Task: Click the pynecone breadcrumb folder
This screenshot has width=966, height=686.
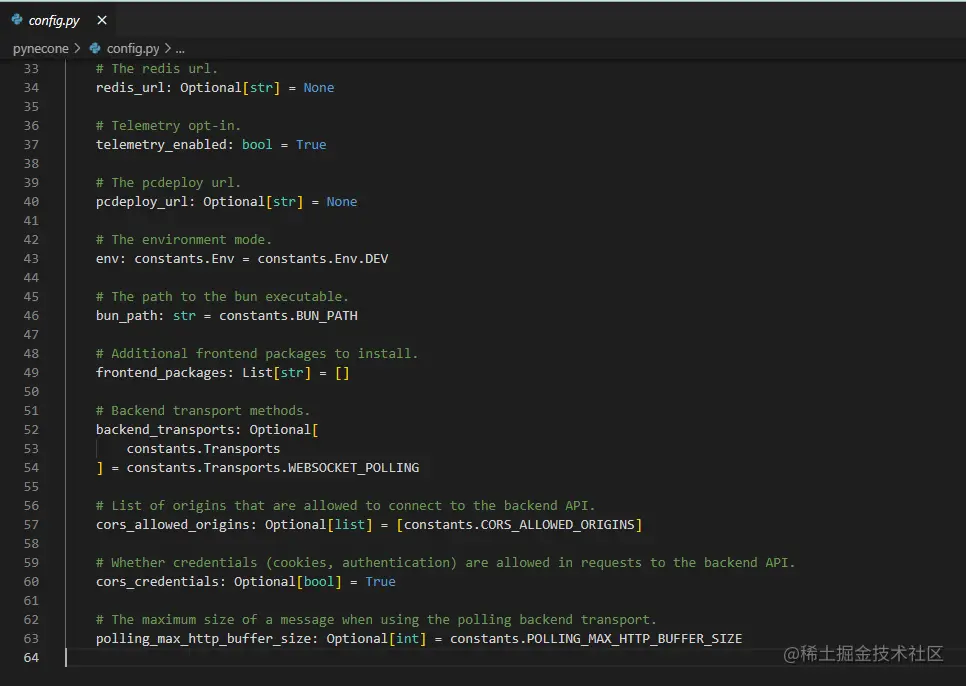Action: click(x=41, y=49)
